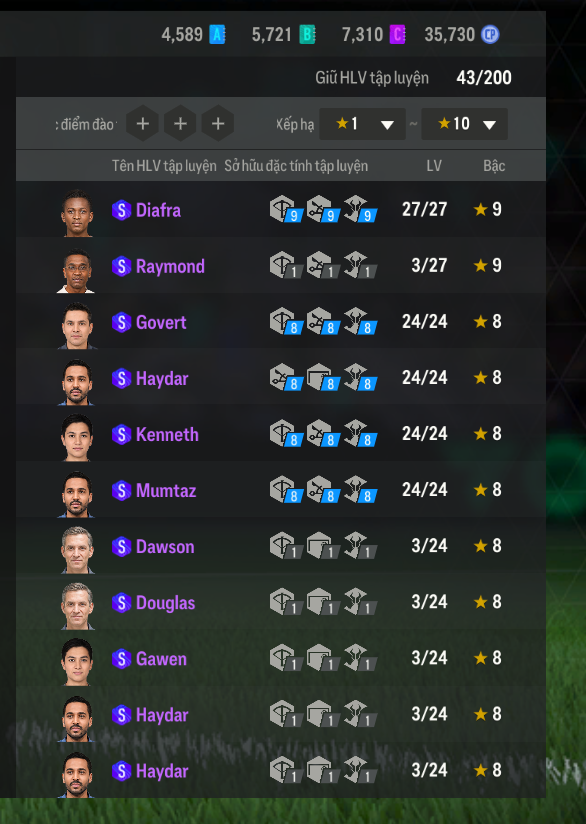
Task: Click Diafra's first level 9 trait icon
Action: (x=286, y=209)
